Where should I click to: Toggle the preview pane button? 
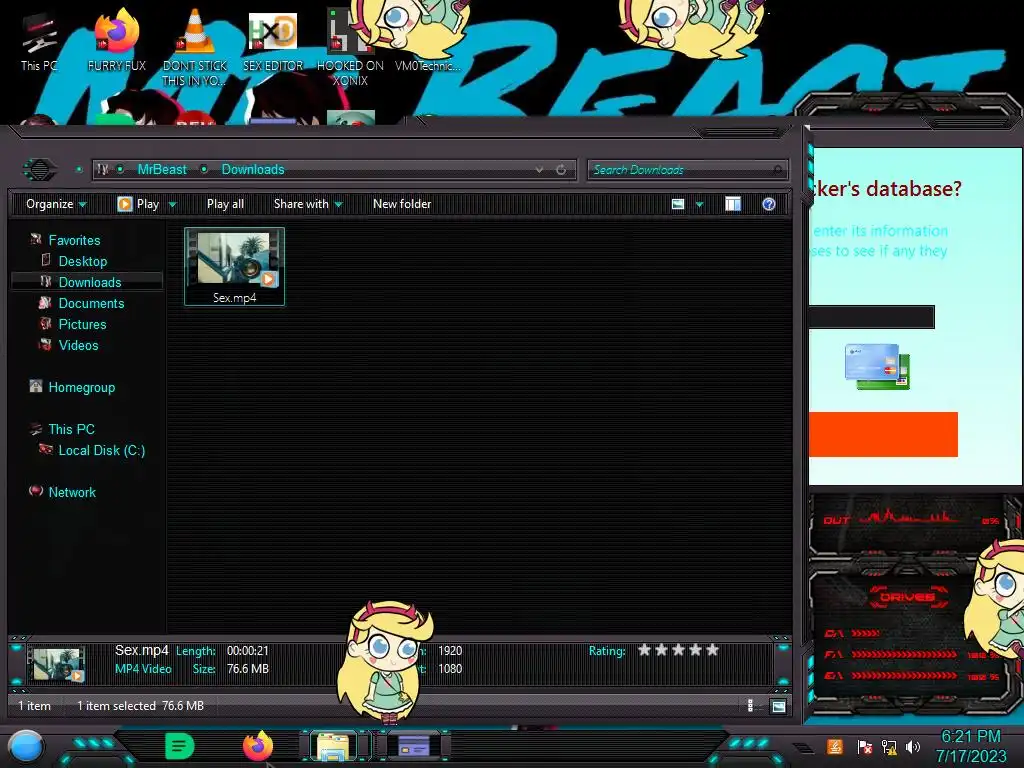pyautogui.click(x=733, y=204)
